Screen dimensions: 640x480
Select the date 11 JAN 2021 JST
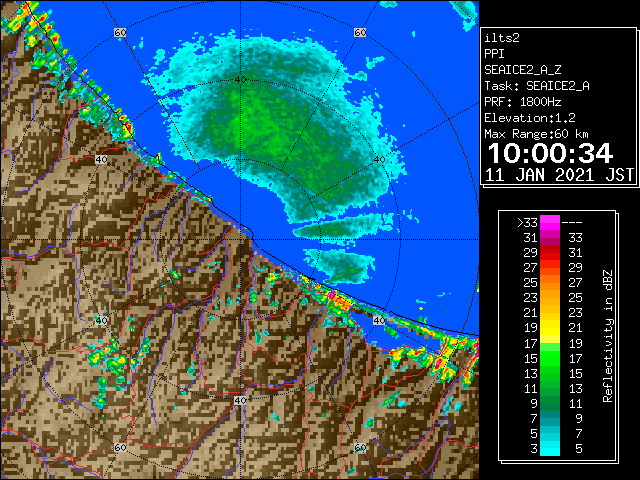559,175
